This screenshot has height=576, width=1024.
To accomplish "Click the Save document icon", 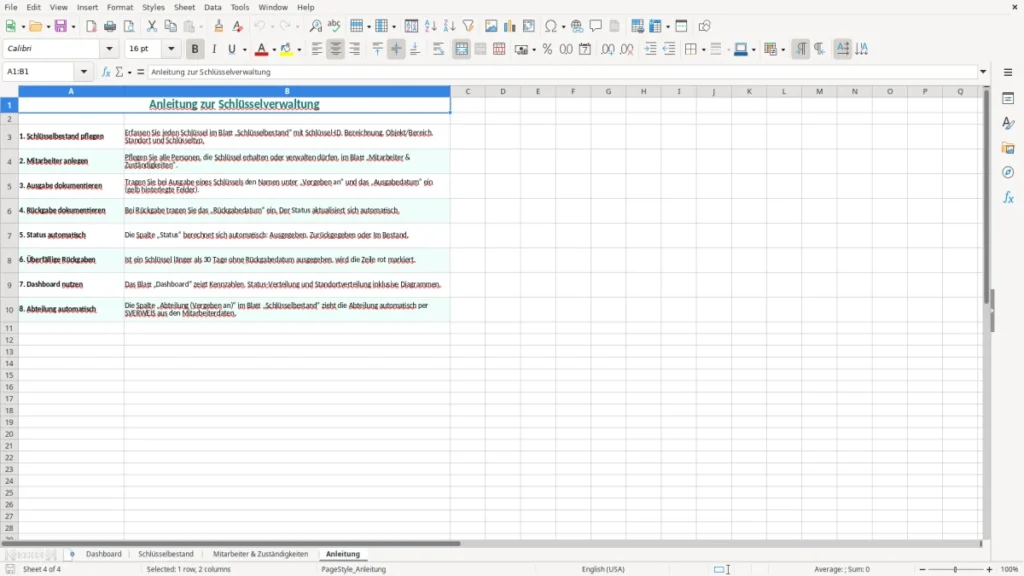I will coord(61,26).
